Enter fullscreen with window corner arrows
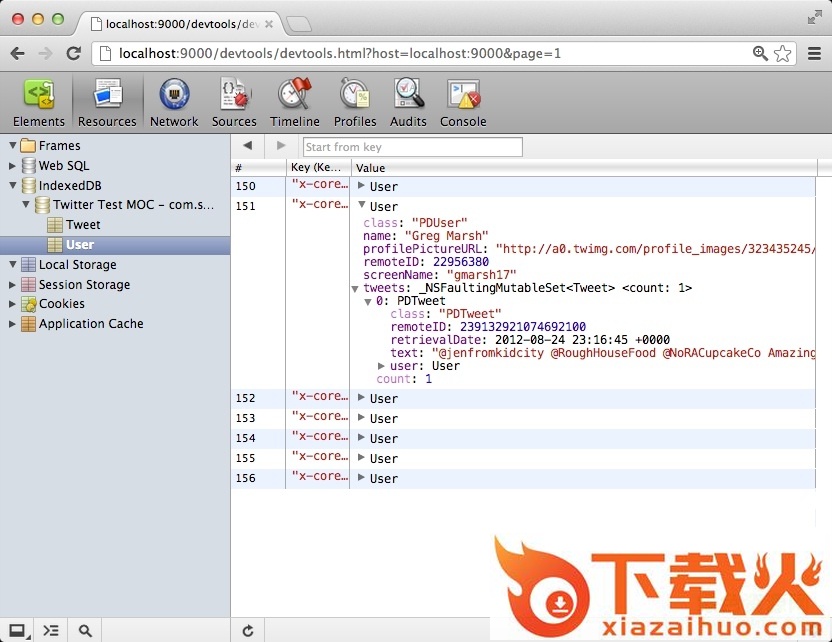 tap(814, 18)
